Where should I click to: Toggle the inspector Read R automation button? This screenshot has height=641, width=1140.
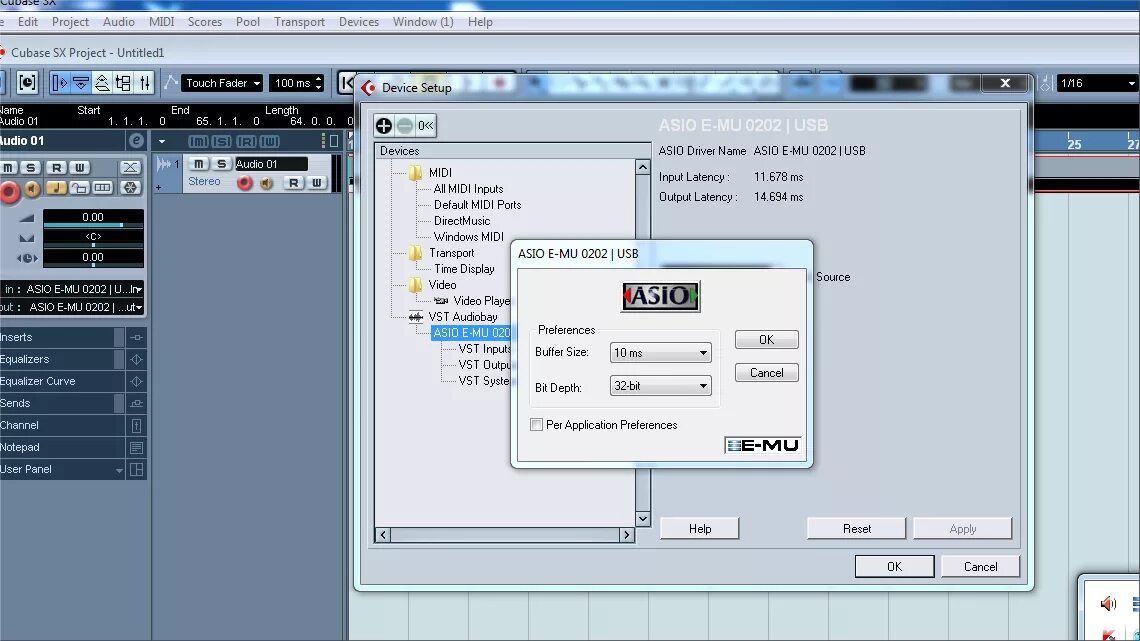point(56,168)
